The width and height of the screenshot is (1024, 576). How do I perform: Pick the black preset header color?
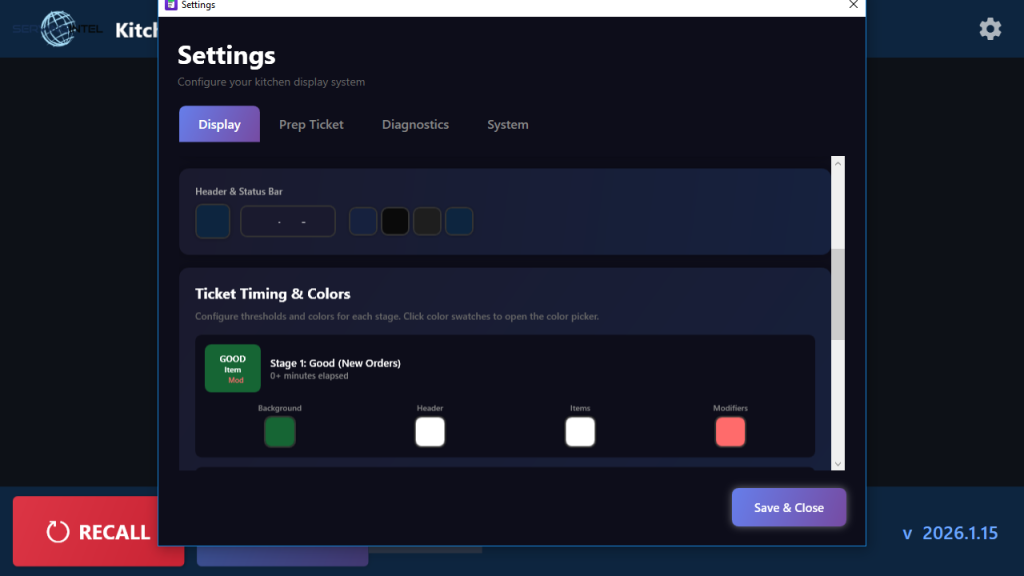pos(395,221)
